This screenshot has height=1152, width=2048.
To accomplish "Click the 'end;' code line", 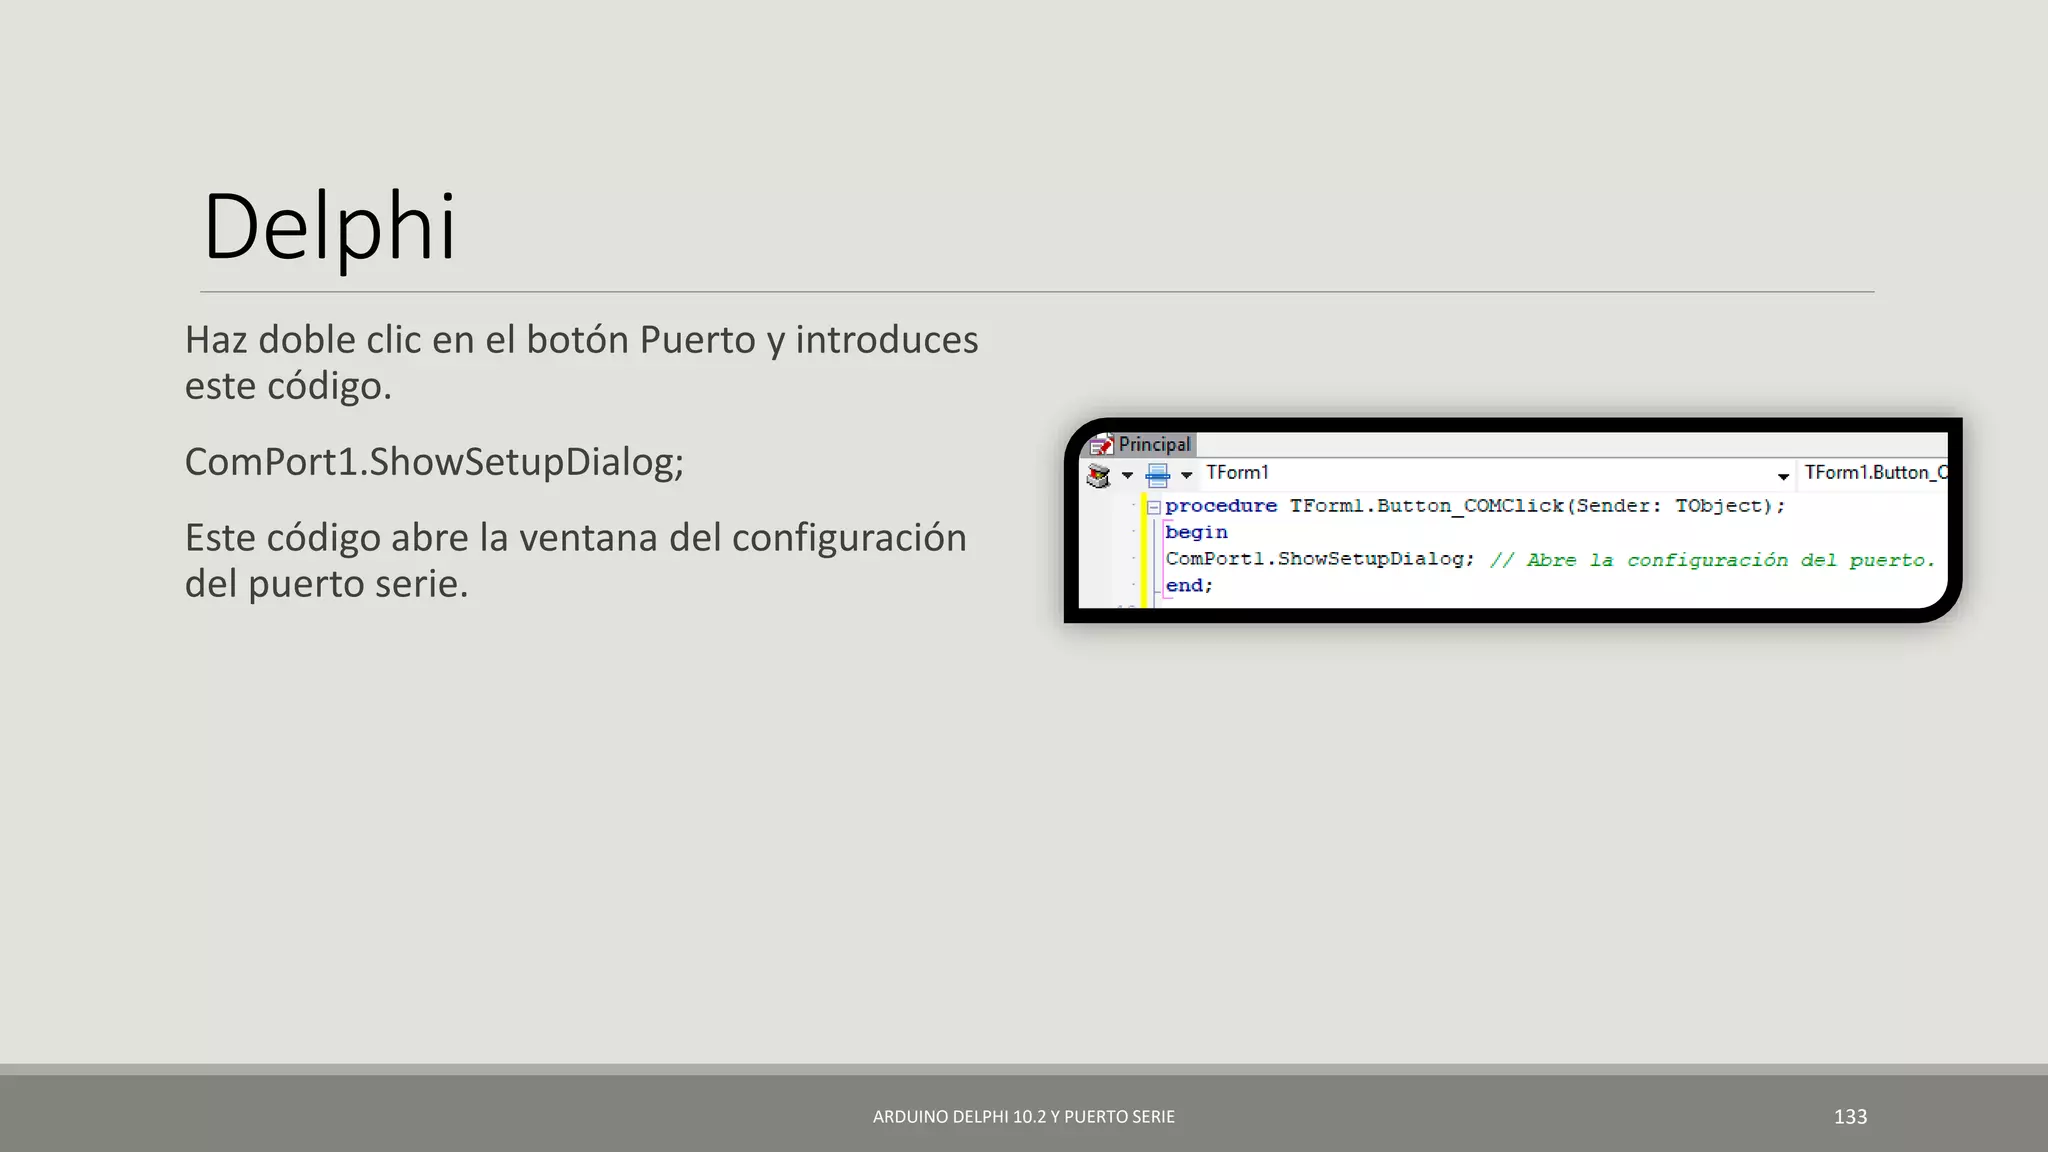I will point(1189,586).
